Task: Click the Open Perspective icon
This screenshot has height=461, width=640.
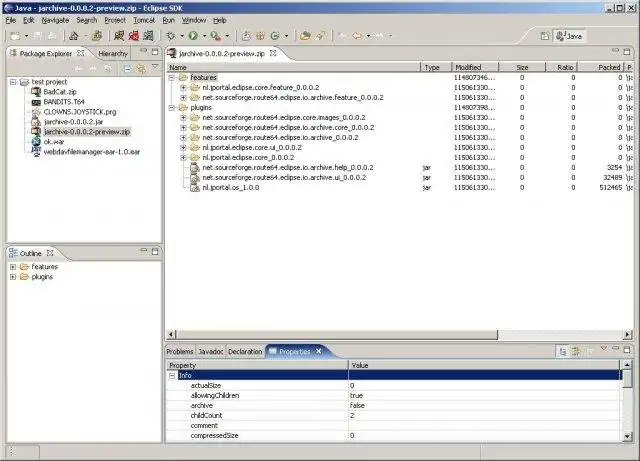Action: tap(545, 36)
